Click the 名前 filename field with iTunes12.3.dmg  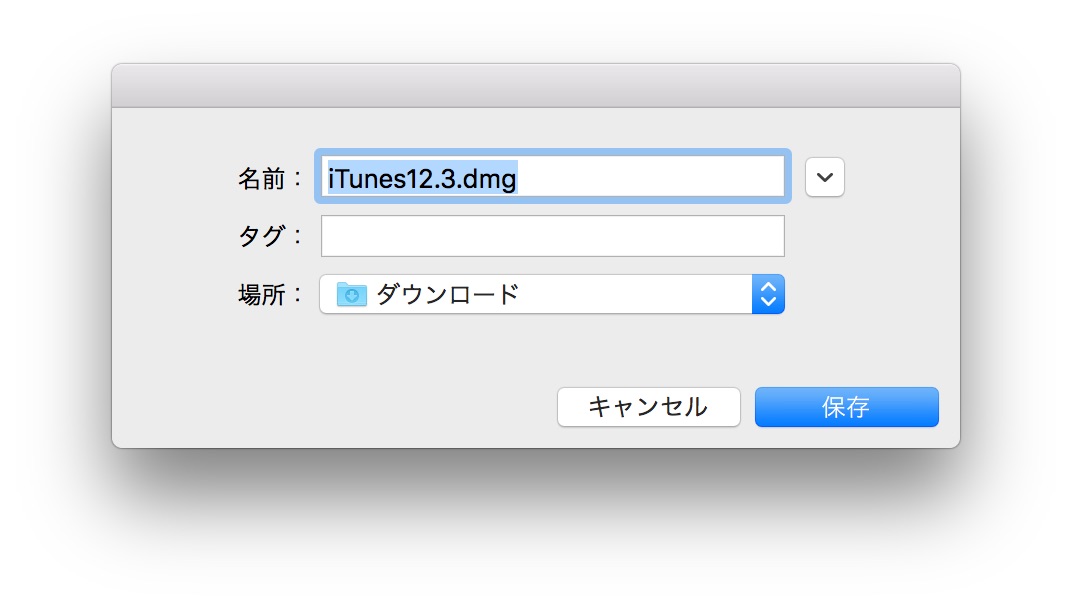[552, 176]
